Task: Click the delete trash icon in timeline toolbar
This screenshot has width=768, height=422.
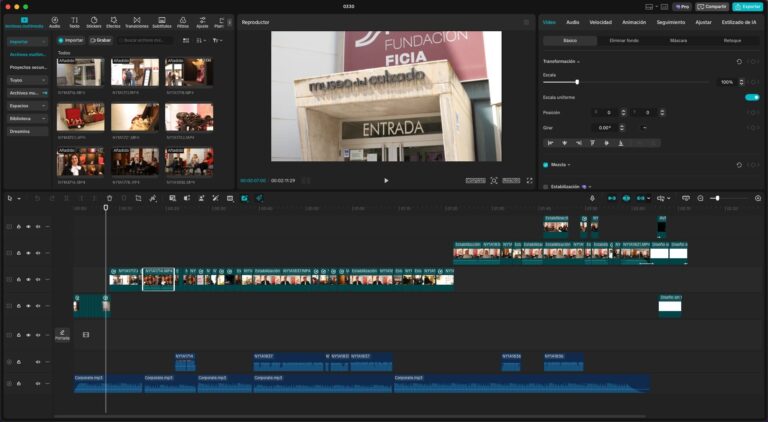Action: pos(109,198)
